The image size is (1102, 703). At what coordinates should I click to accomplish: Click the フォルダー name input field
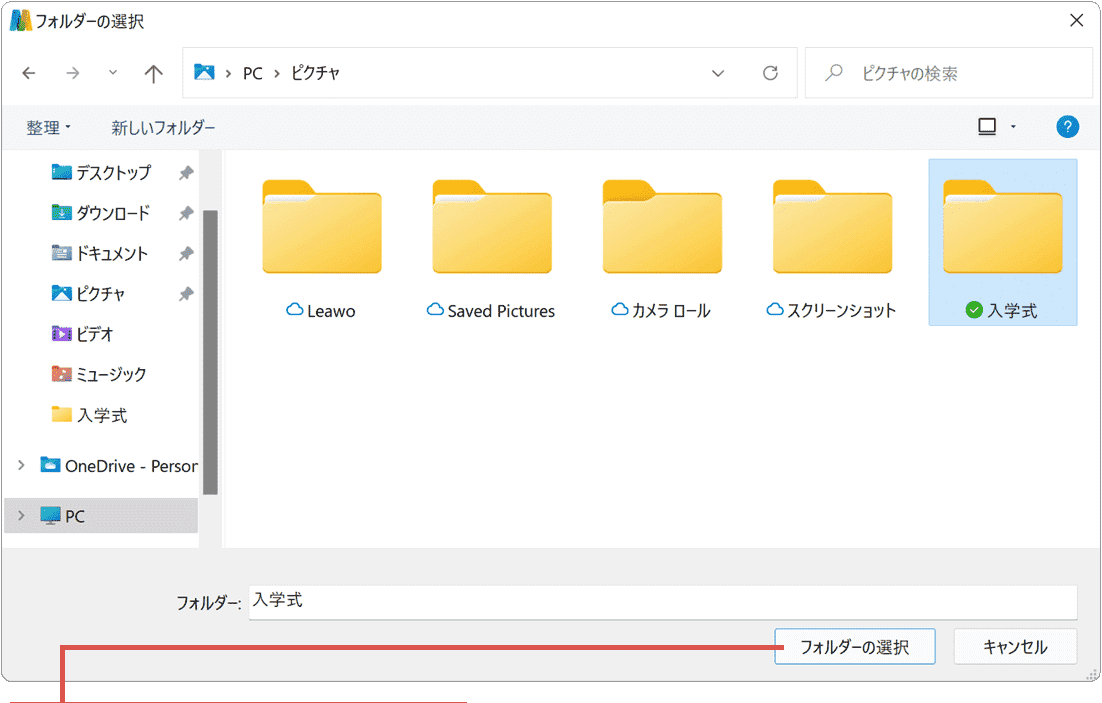(662, 602)
